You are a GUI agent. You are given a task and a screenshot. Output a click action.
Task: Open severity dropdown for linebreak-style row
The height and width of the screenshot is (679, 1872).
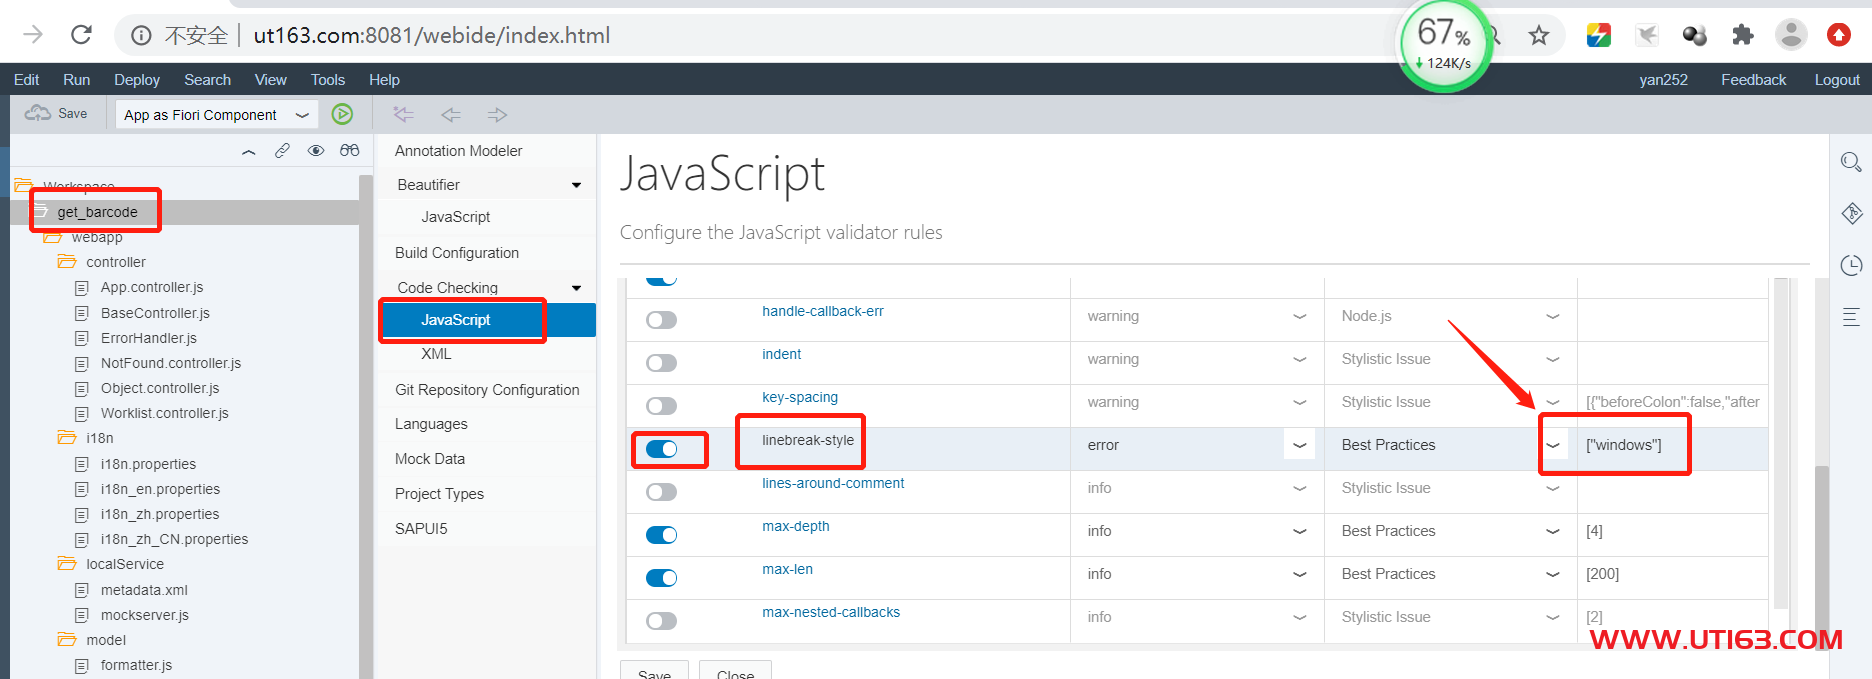point(1299,445)
